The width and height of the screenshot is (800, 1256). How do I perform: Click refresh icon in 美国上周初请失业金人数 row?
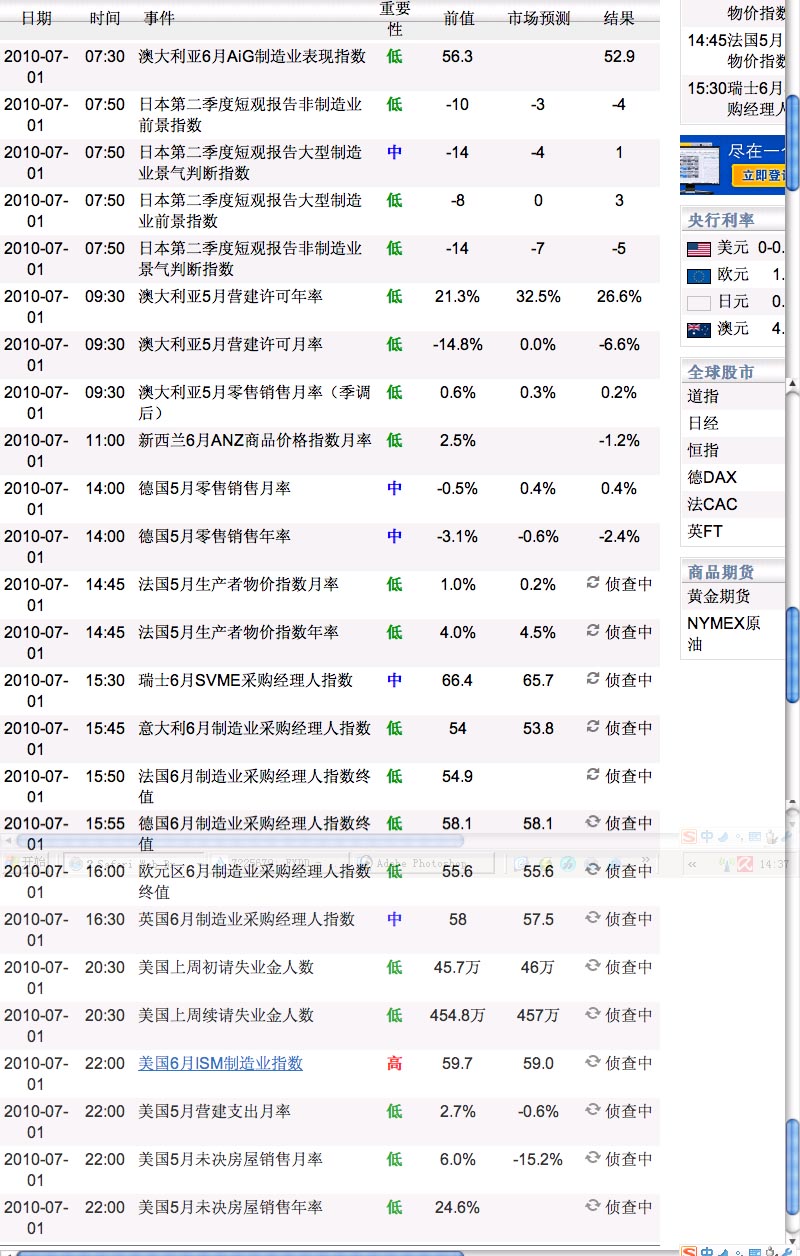(x=593, y=966)
